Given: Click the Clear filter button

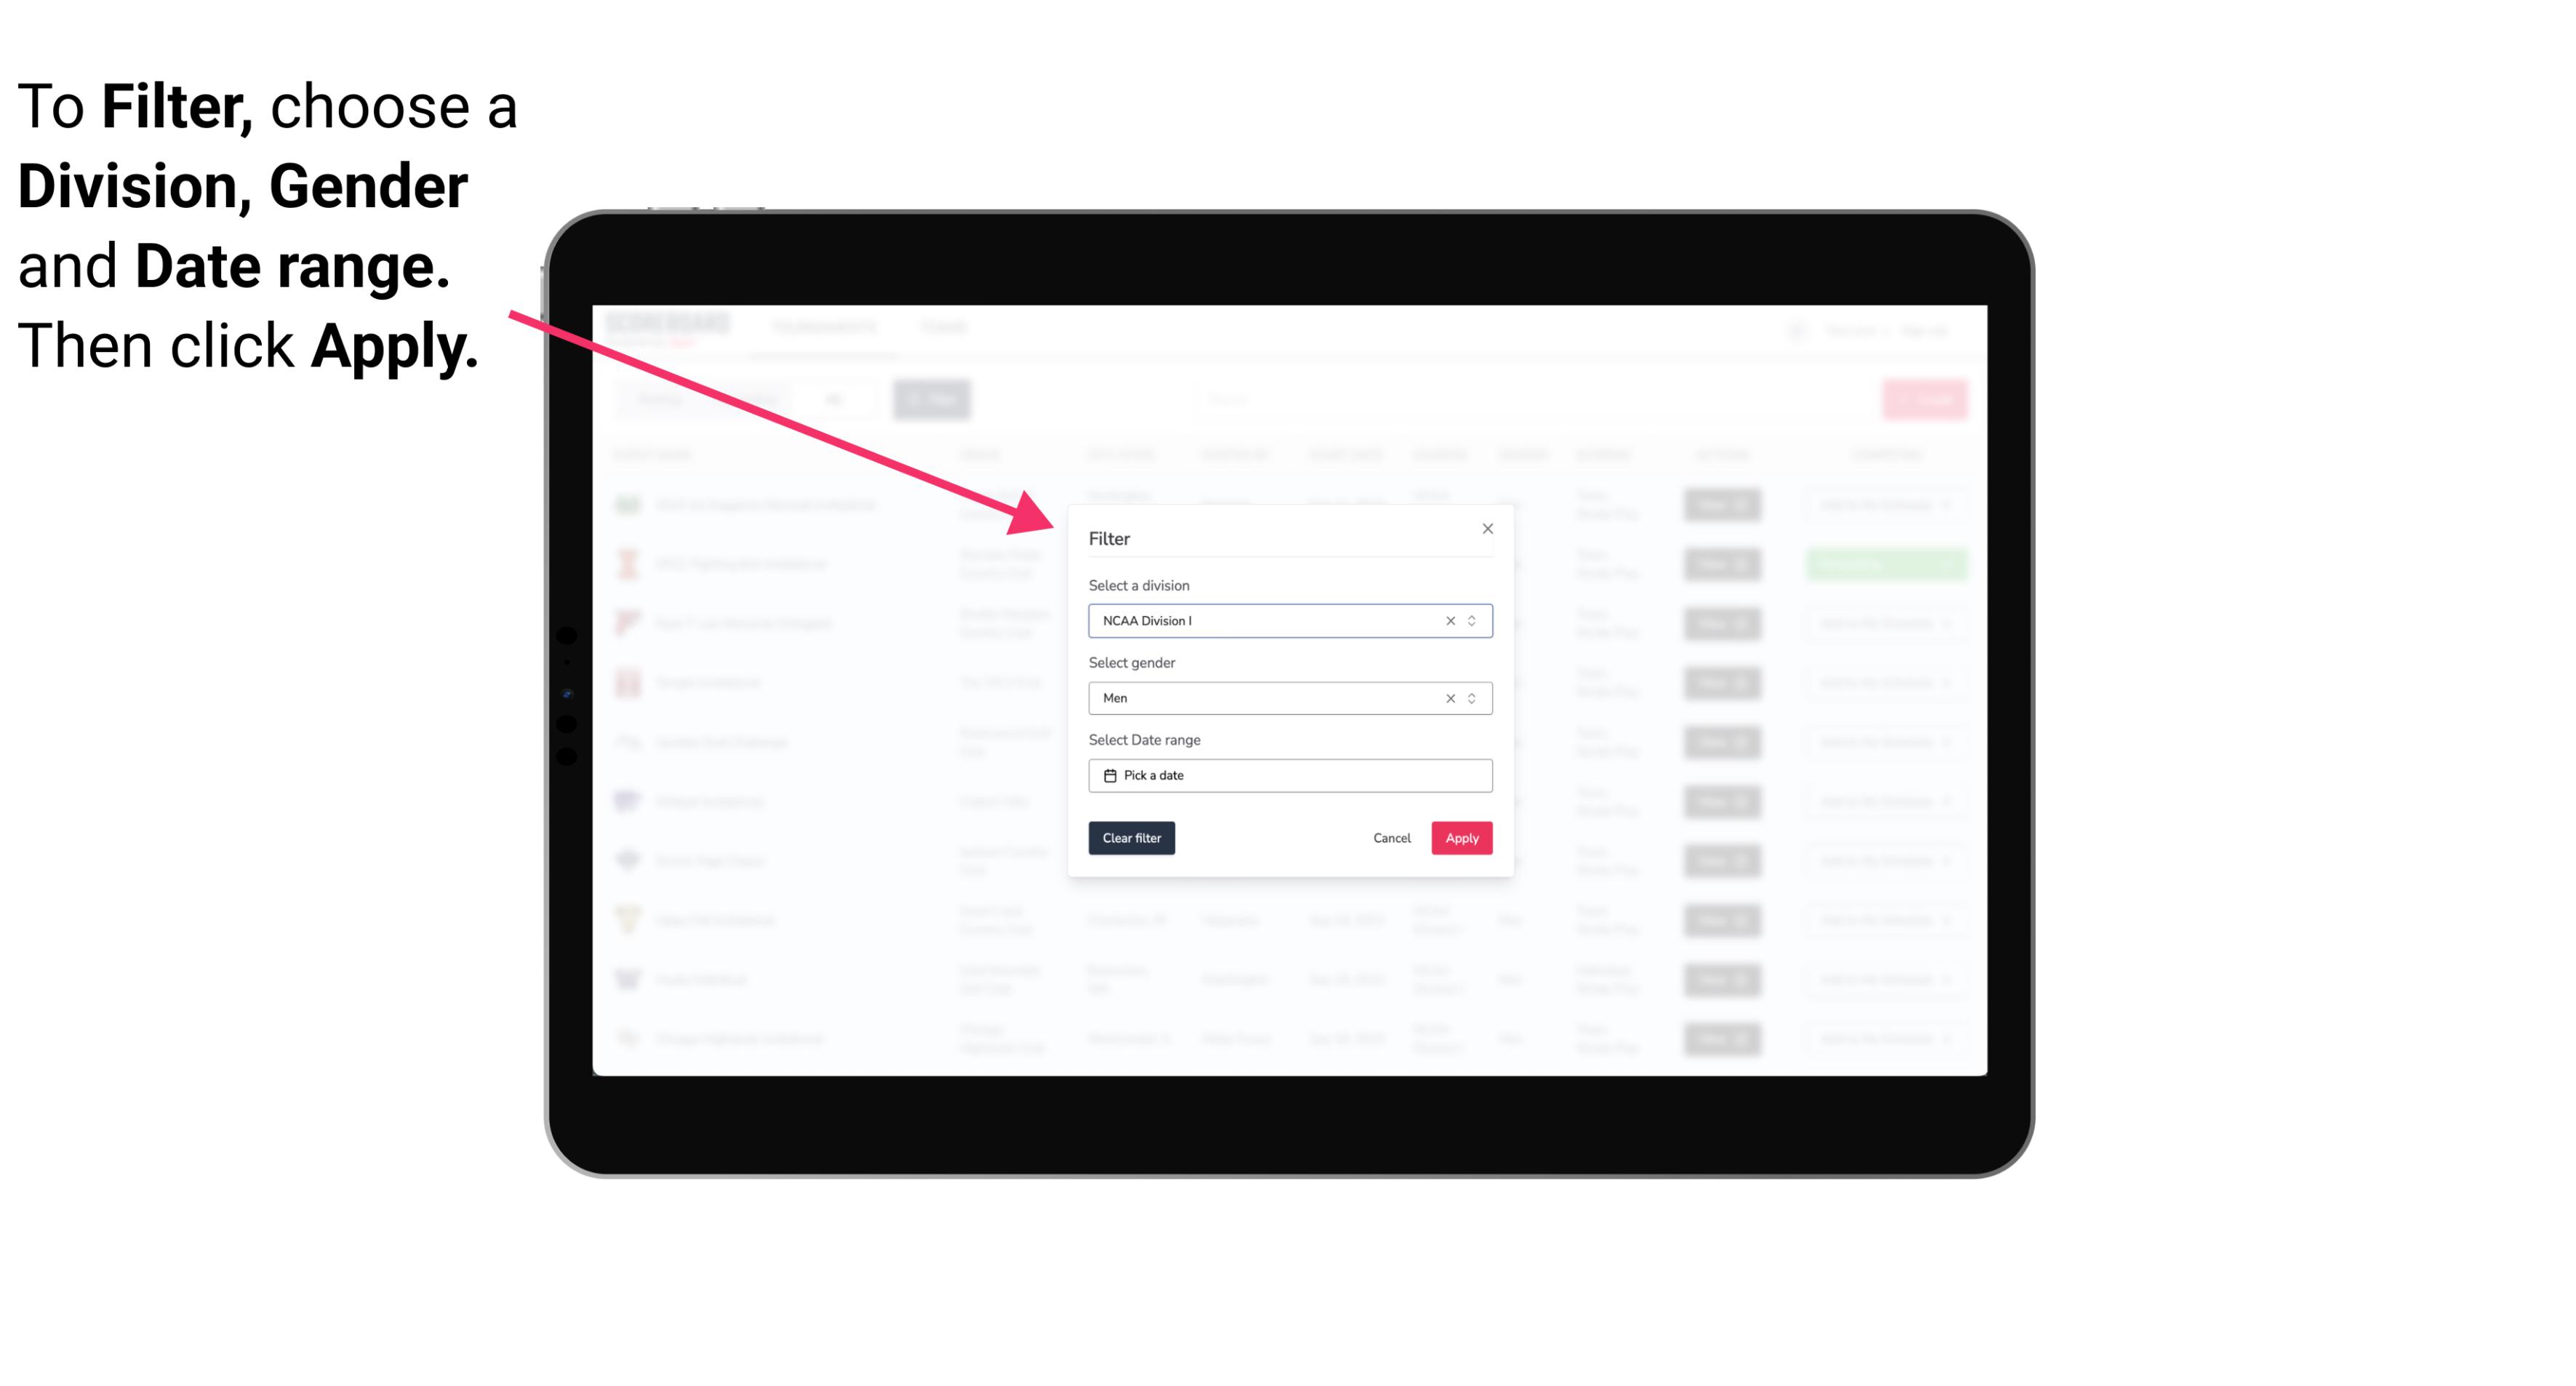Looking at the screenshot, I should click(1130, 838).
